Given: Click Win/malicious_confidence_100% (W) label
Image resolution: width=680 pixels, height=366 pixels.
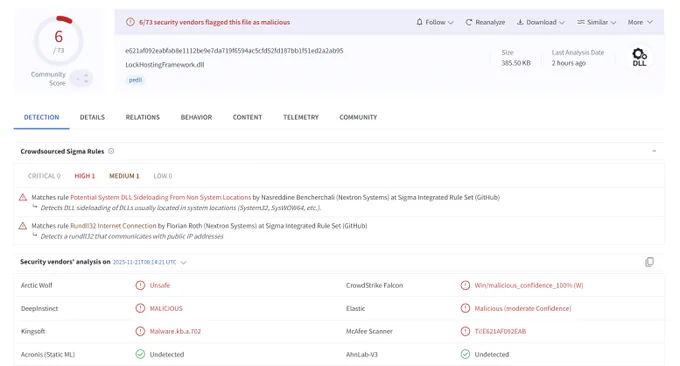Looking at the screenshot, I should point(529,285).
